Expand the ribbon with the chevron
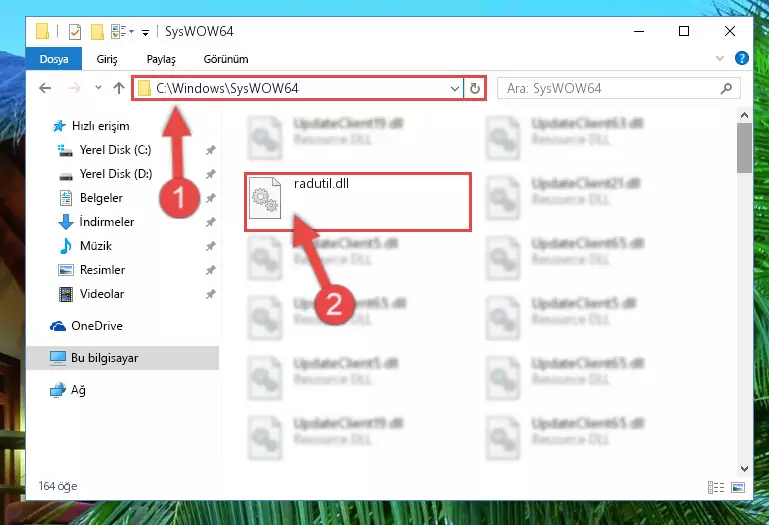Viewport: 769px width, 525px height. tap(719, 58)
